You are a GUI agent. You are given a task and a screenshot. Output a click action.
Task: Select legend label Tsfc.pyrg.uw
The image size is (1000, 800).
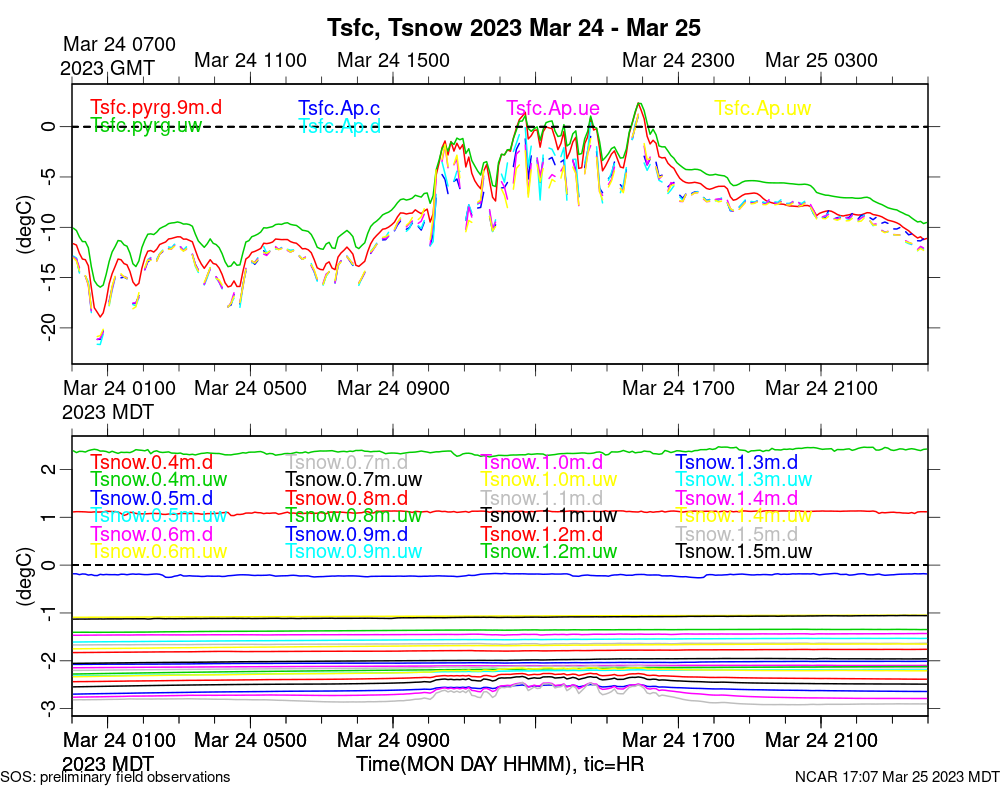147,125
